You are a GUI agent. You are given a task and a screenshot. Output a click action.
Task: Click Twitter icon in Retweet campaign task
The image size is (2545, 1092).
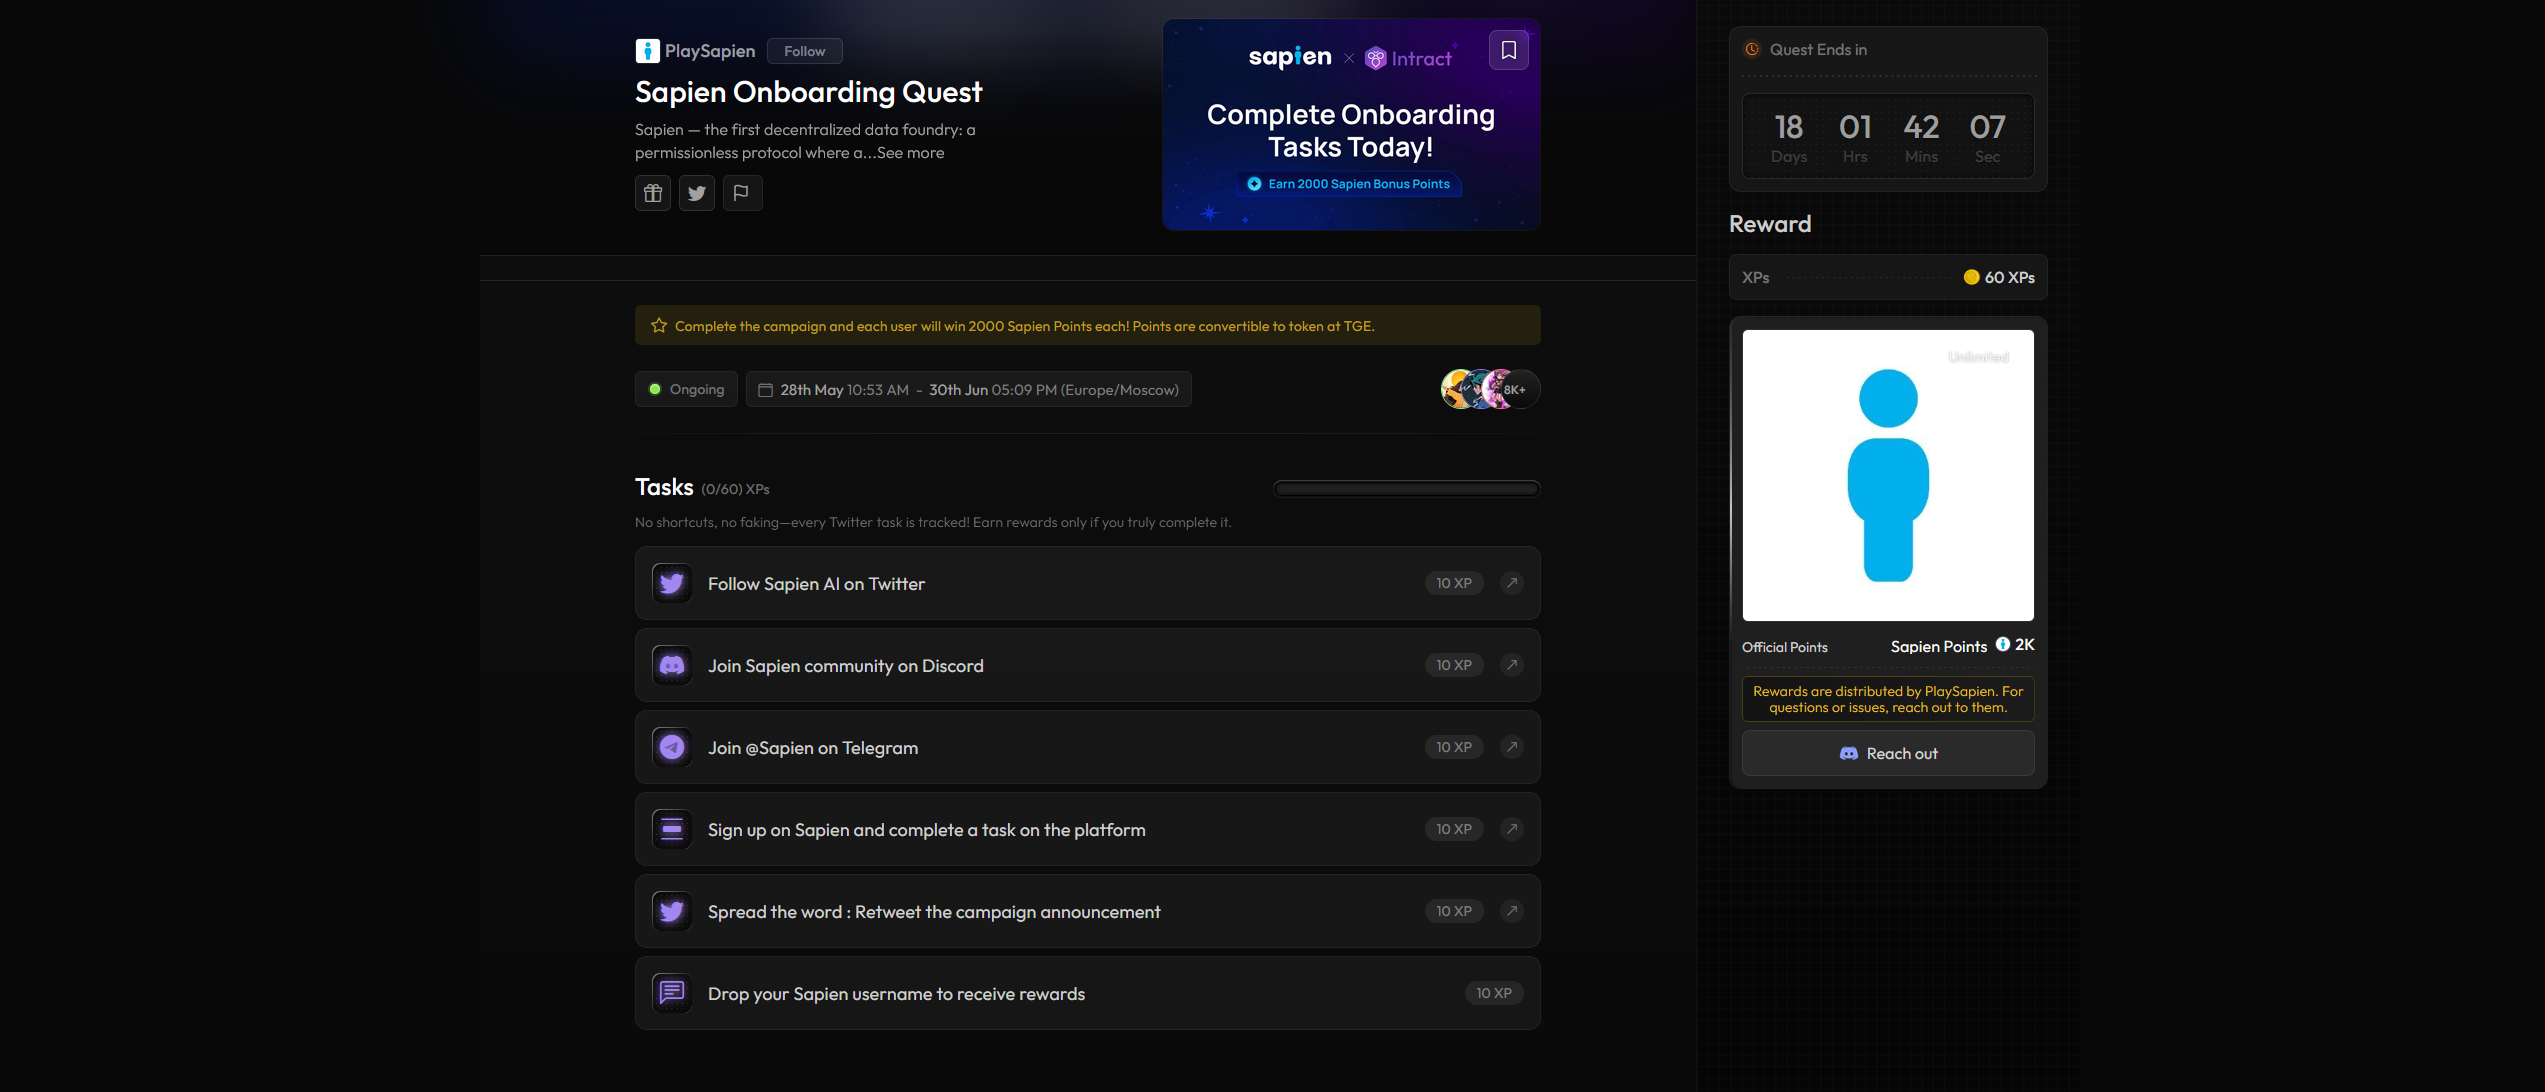click(x=672, y=911)
